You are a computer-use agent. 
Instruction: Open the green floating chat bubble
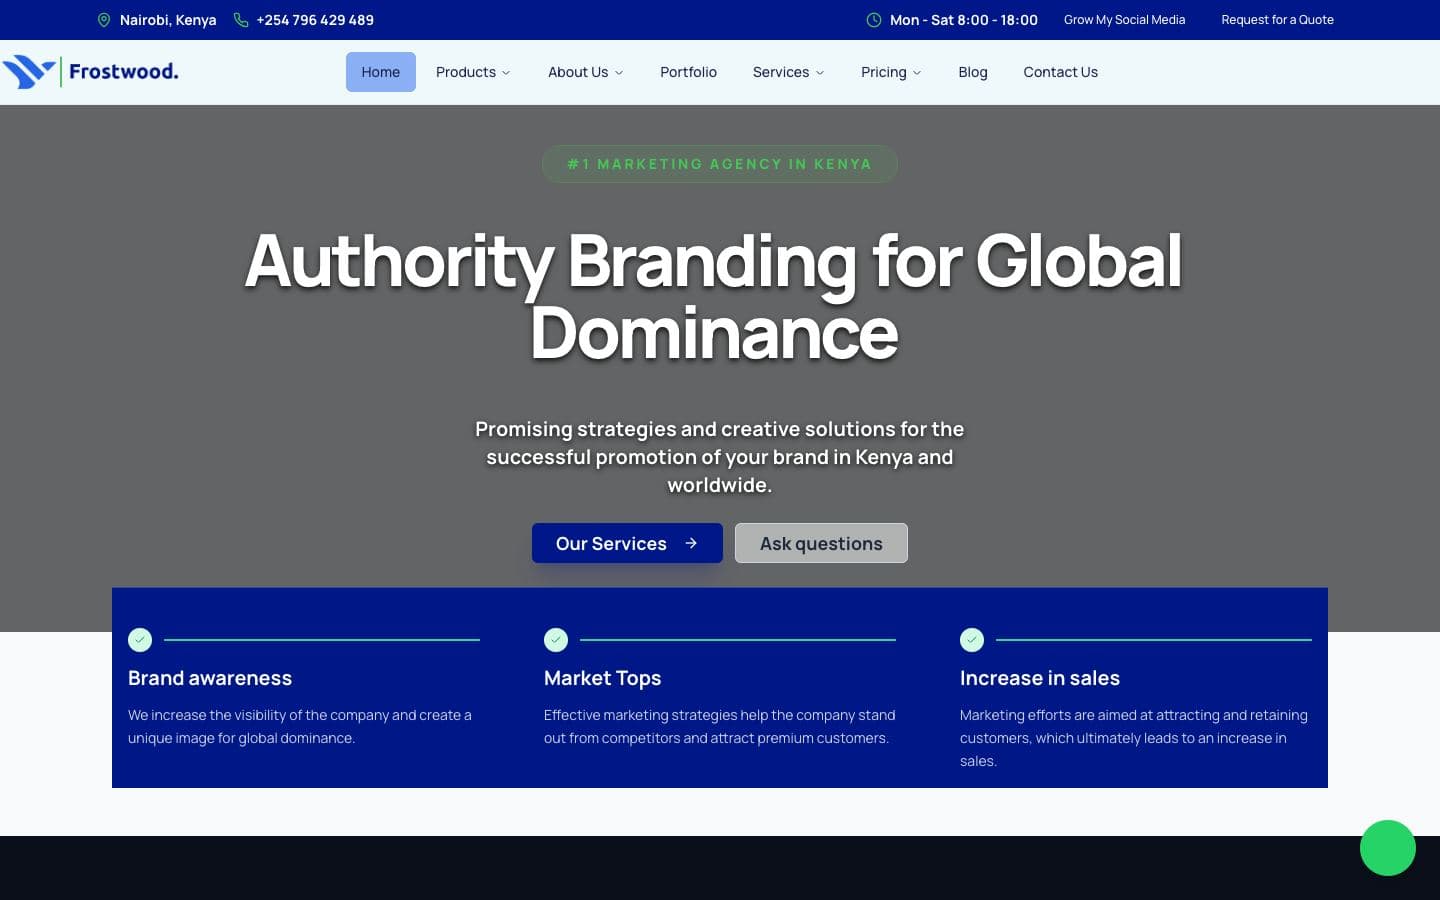(1388, 848)
